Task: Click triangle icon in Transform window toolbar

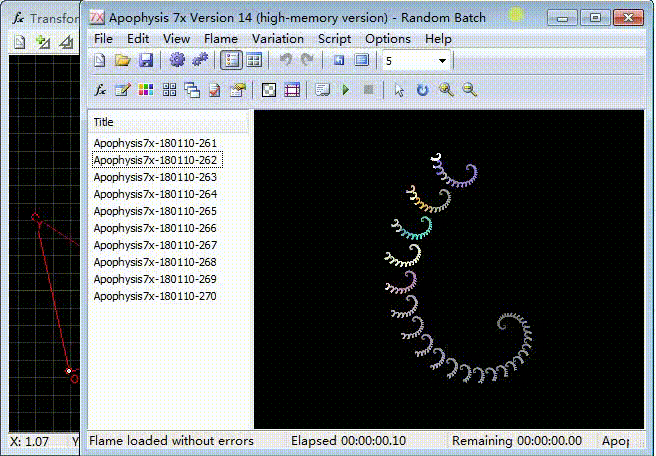Action: (66, 42)
